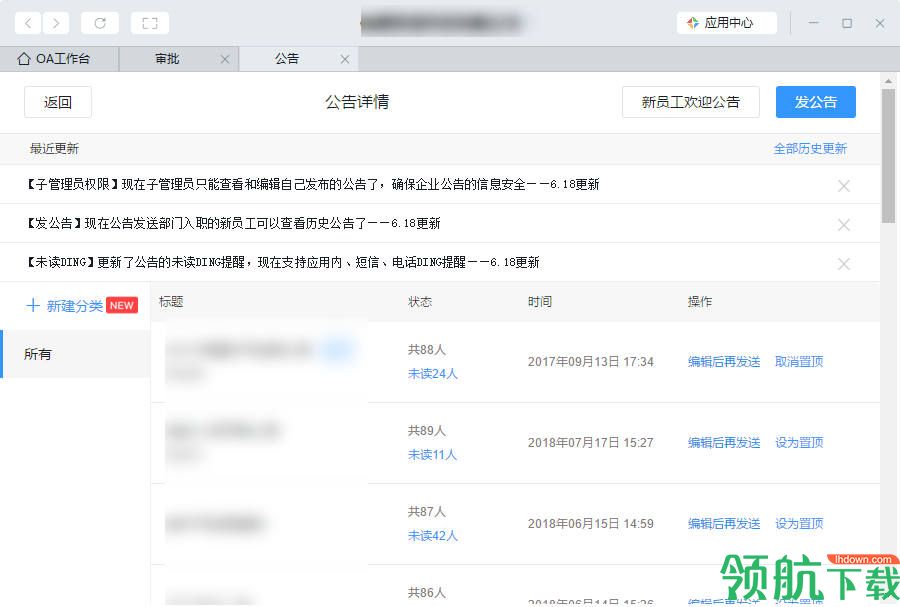Select the 共89人 recipient count
Viewport: 900px width, 607px height.
coord(426,431)
